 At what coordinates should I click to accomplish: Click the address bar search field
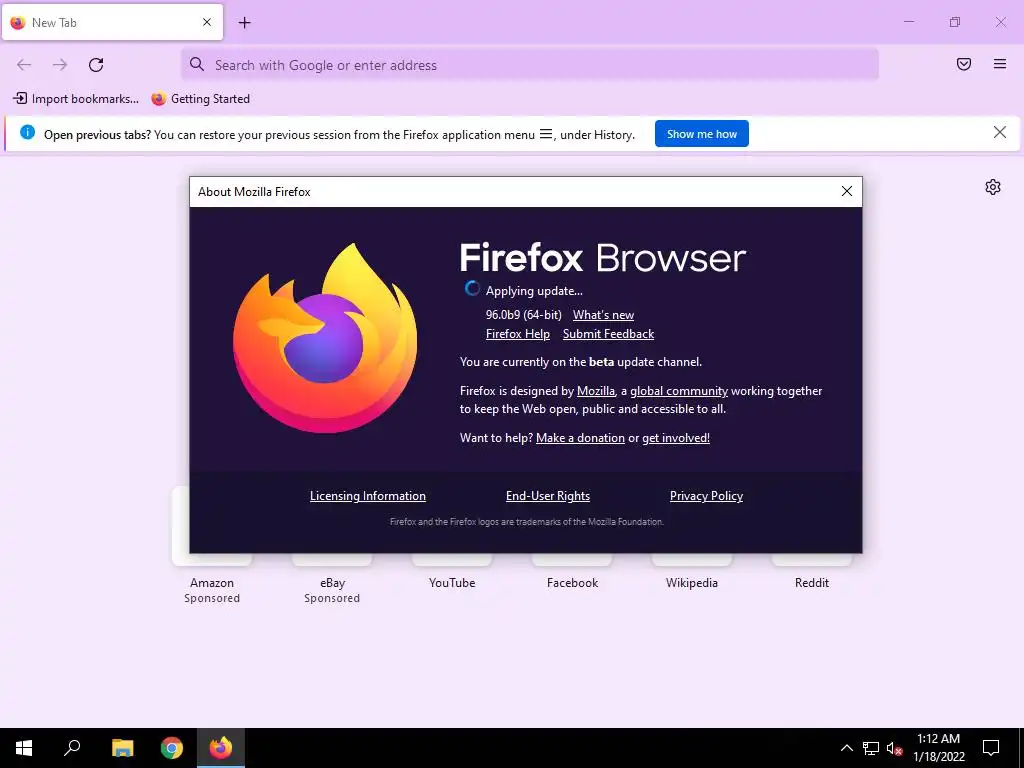tap(530, 65)
